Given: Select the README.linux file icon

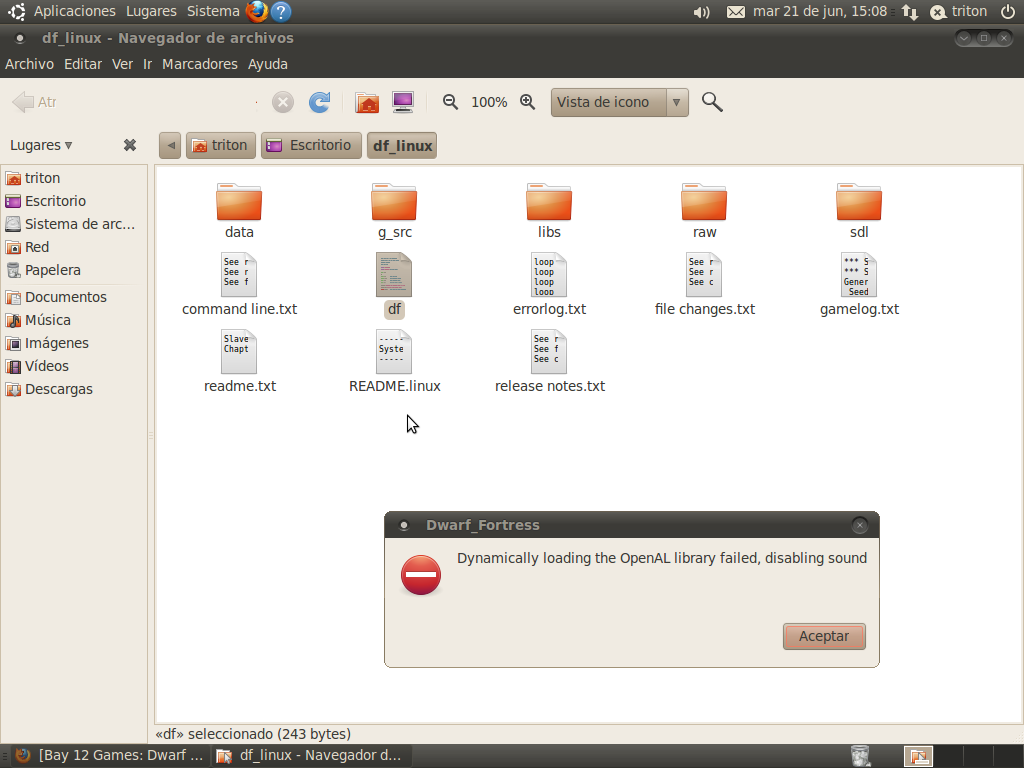Looking at the screenshot, I should coord(394,352).
